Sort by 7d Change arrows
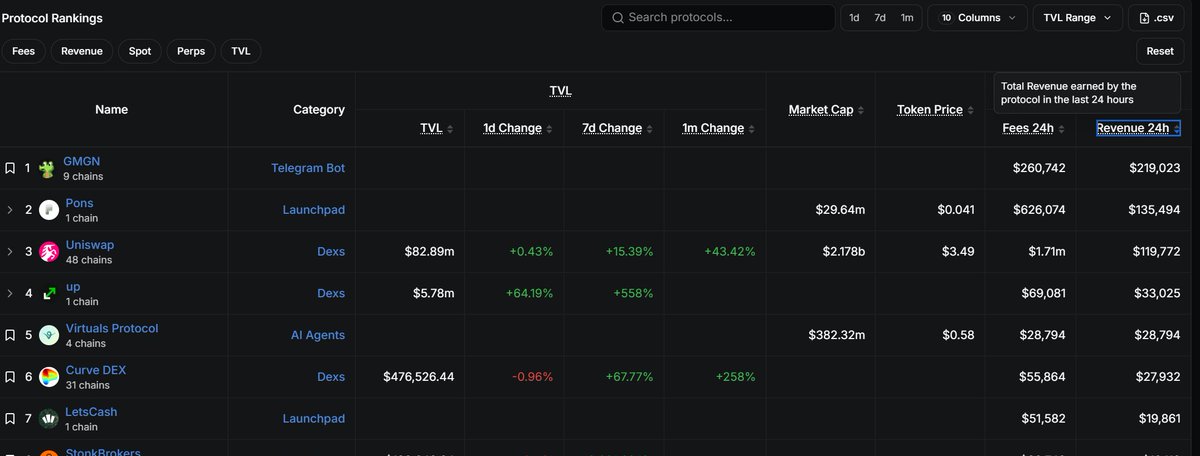1200x456 pixels. pos(650,128)
